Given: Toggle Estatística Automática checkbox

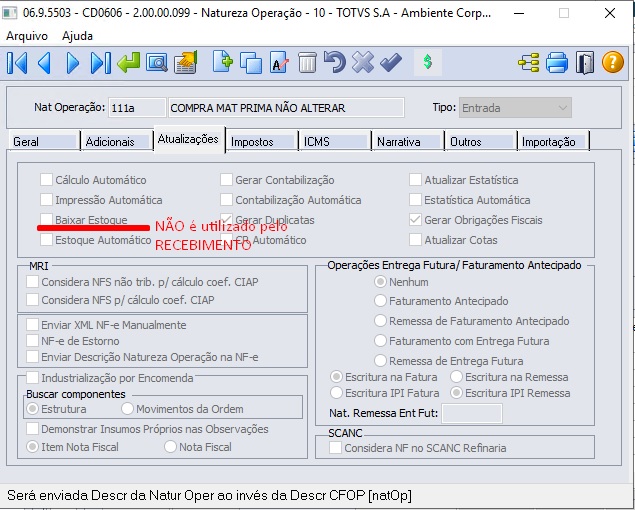Looking at the screenshot, I should [415, 199].
